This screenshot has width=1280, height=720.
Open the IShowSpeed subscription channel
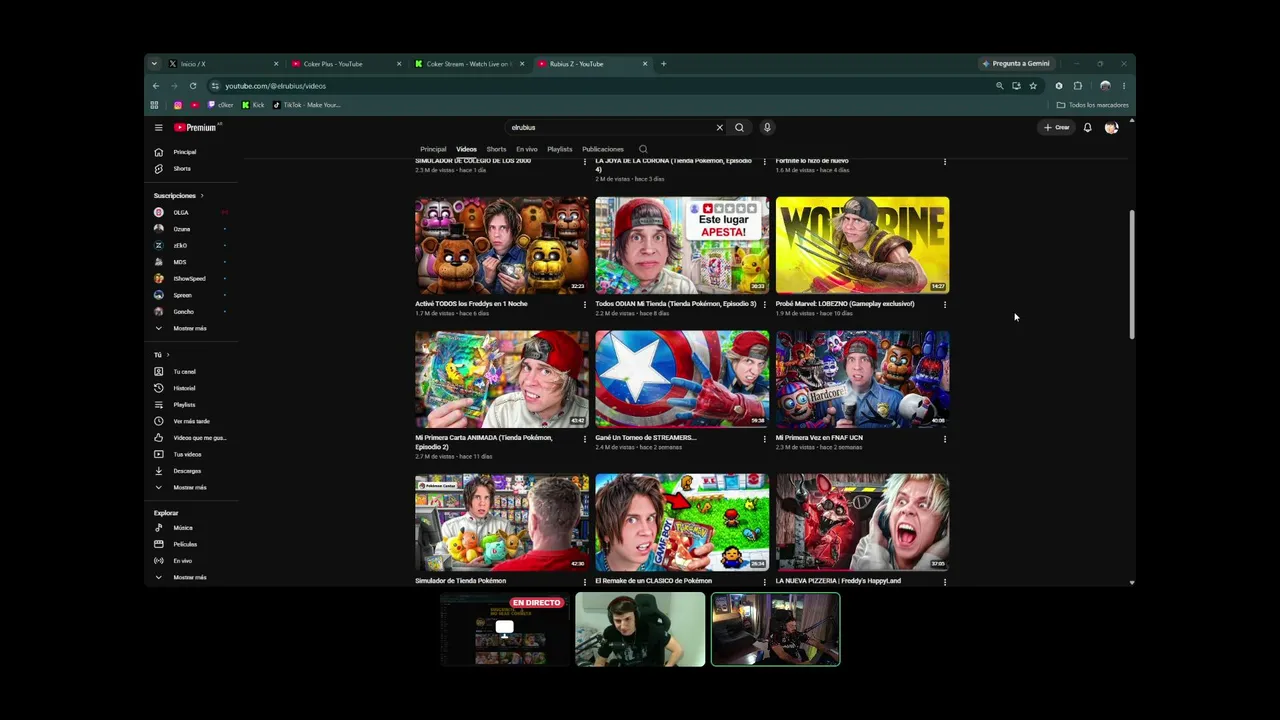tap(188, 278)
